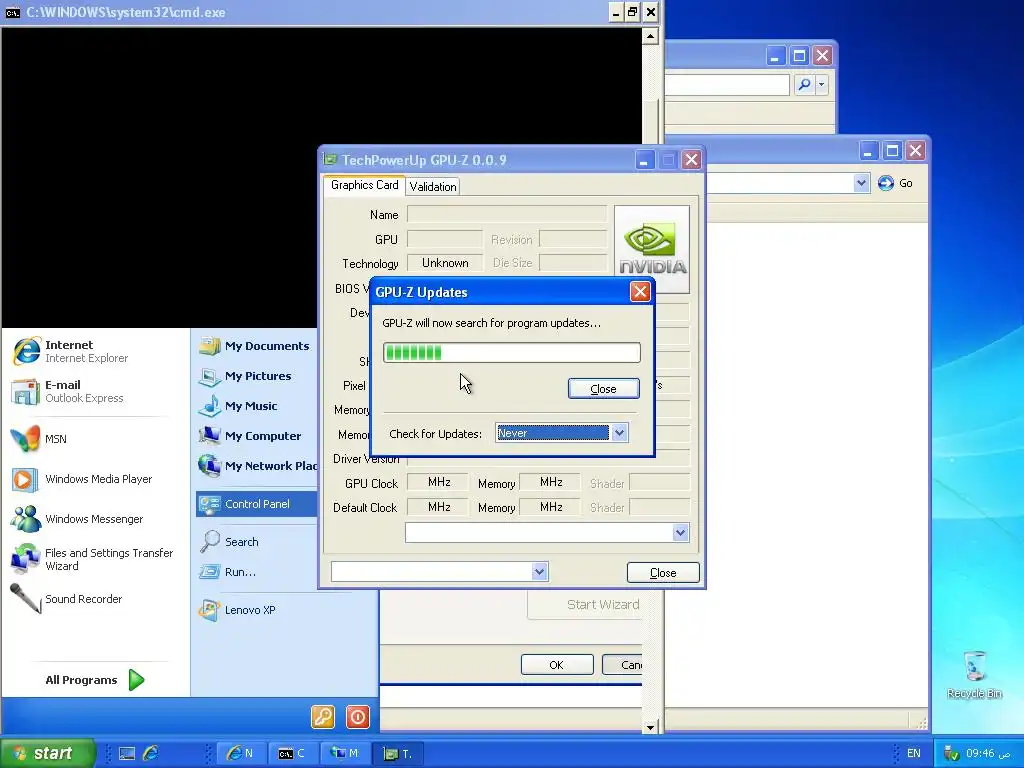The width and height of the screenshot is (1024, 768).
Task: Switch to the cmd.exe taskbar button
Action: (x=295, y=753)
